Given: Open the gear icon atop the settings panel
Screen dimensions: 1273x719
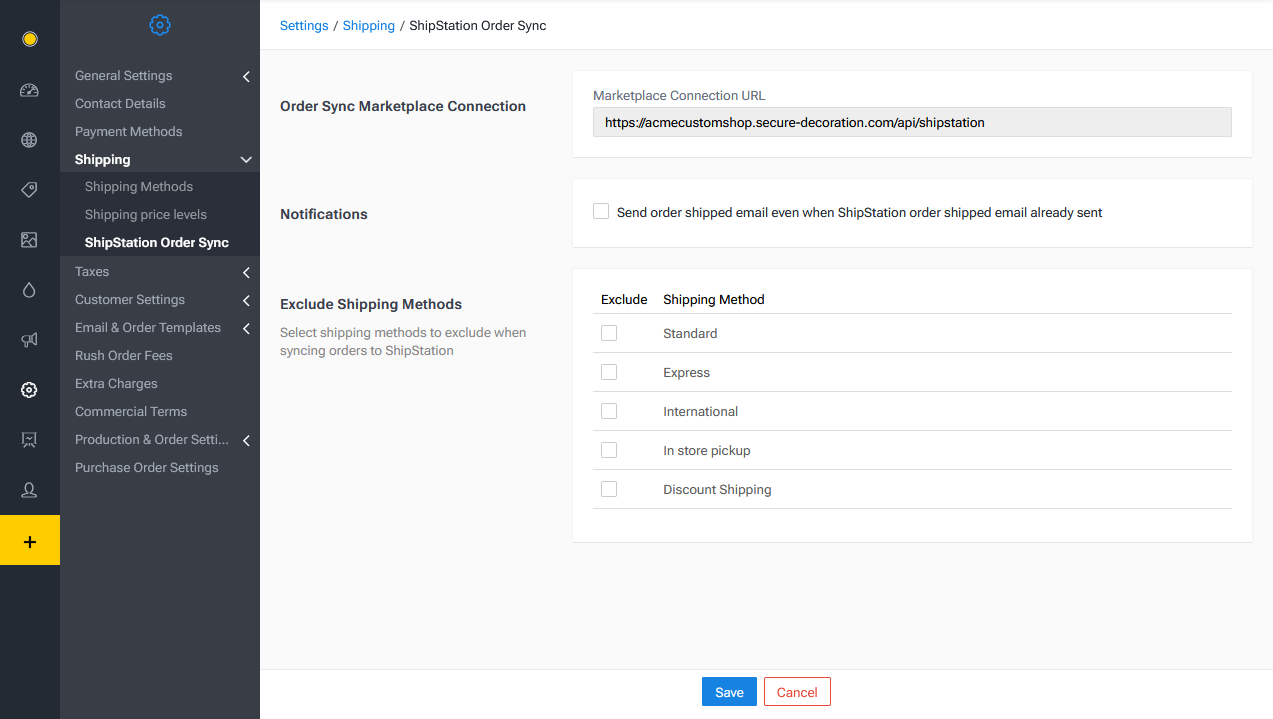Looking at the screenshot, I should tap(160, 25).
